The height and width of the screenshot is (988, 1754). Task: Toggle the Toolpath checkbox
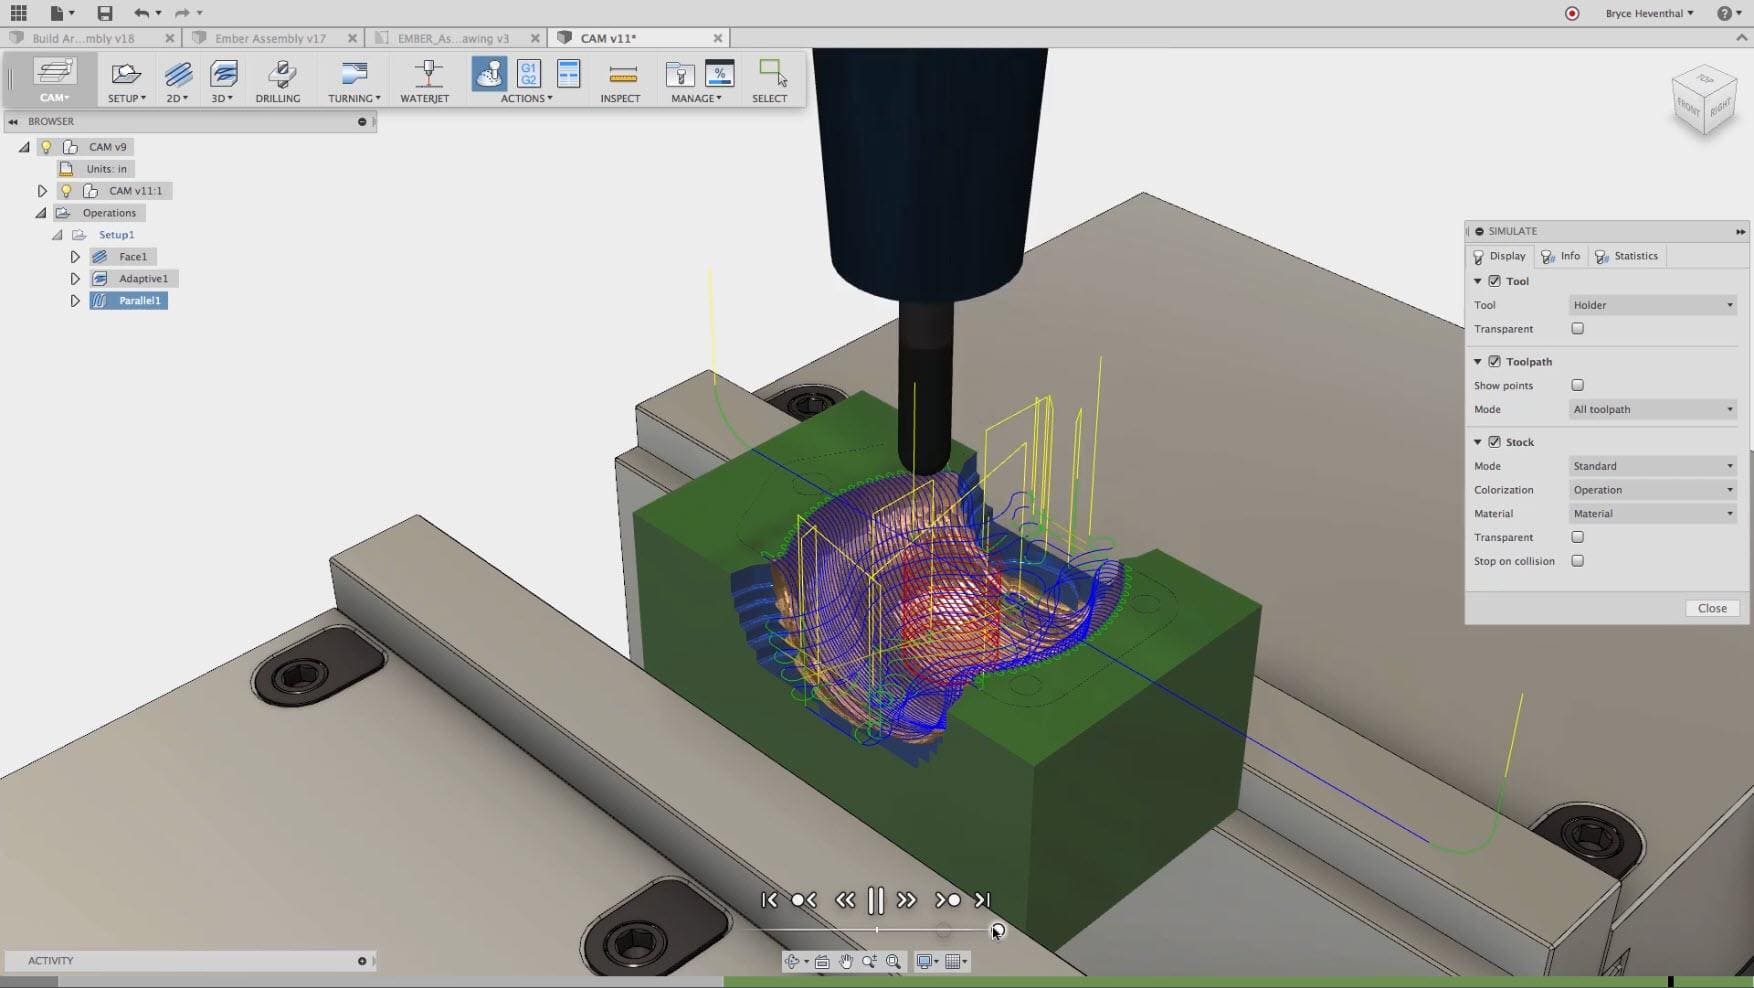pos(1494,361)
